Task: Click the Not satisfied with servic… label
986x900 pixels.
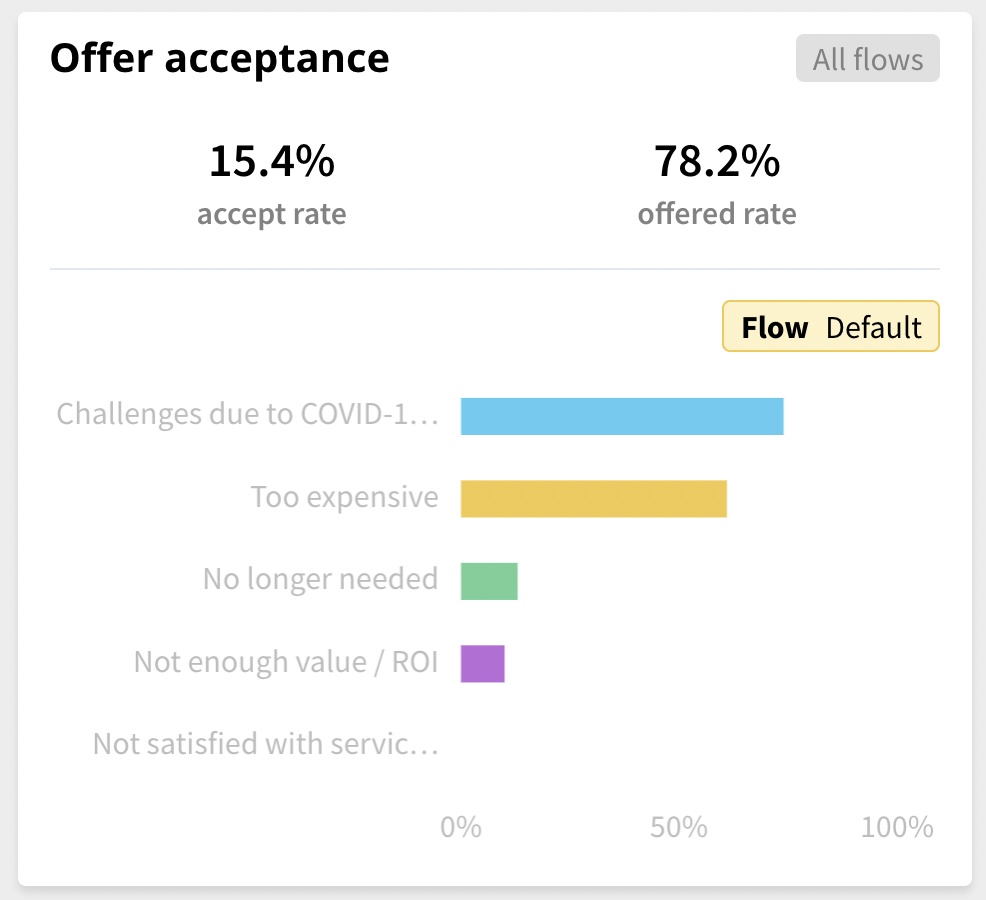Action: [266, 744]
